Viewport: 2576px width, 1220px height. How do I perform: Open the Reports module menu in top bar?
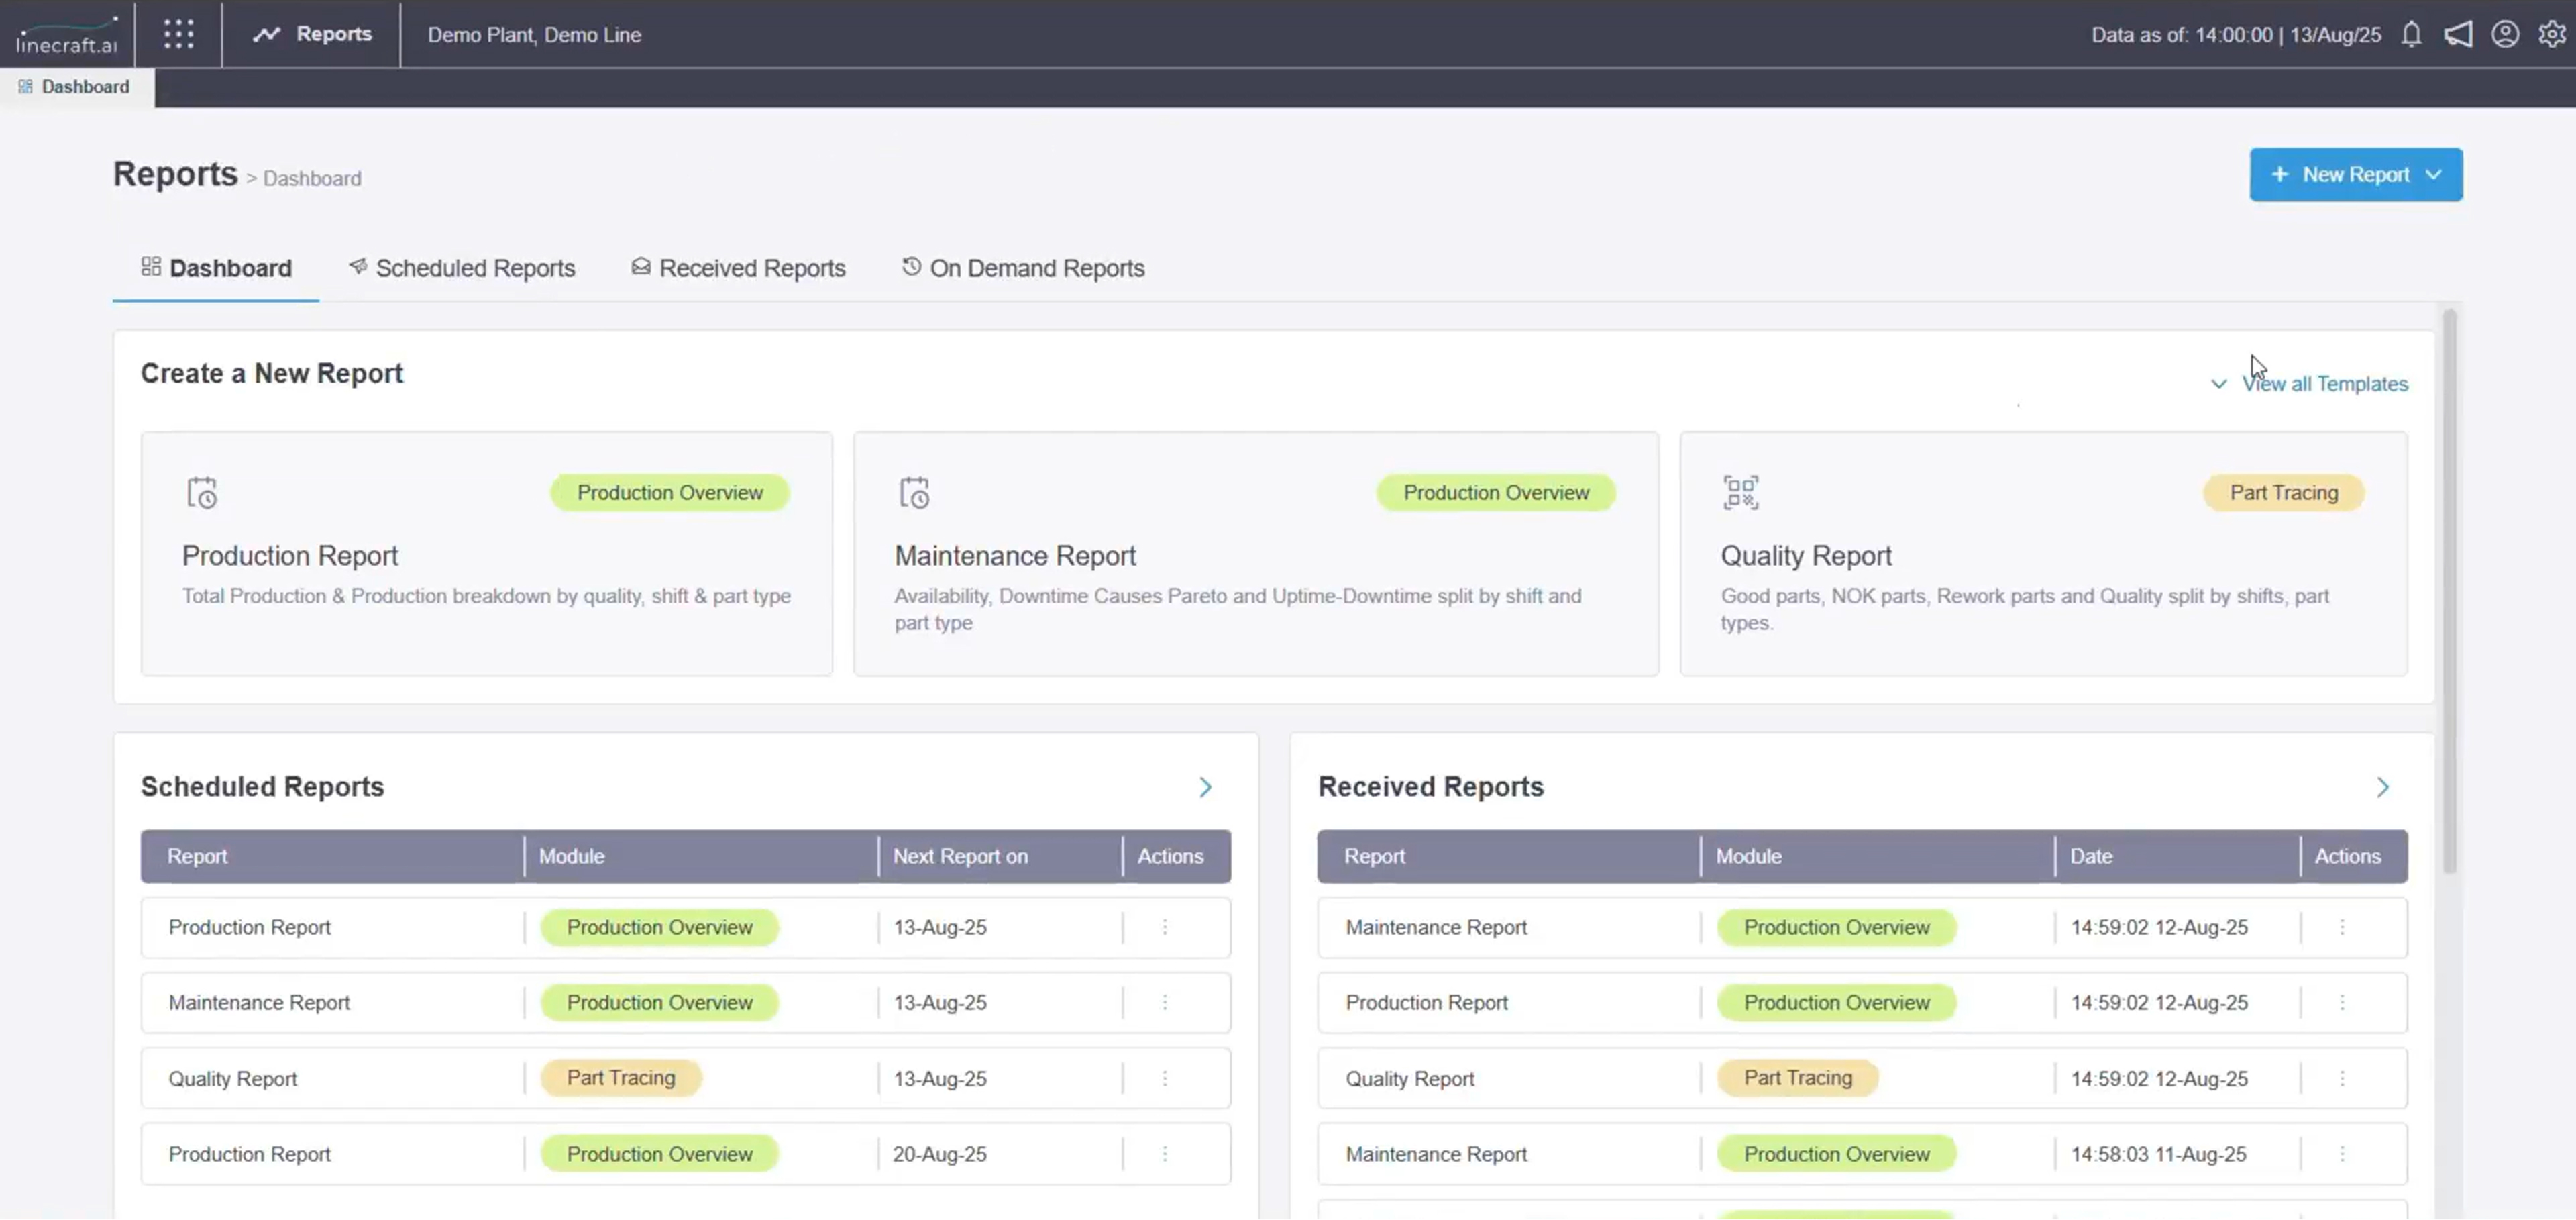pyautogui.click(x=312, y=34)
